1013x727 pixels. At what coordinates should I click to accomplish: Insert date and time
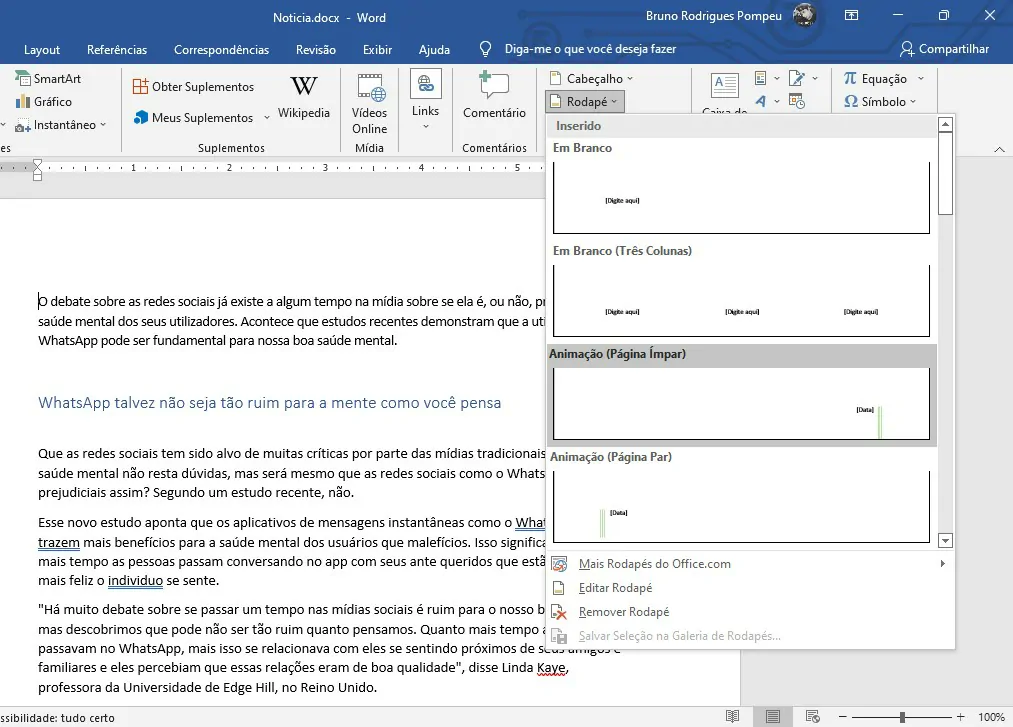click(797, 101)
